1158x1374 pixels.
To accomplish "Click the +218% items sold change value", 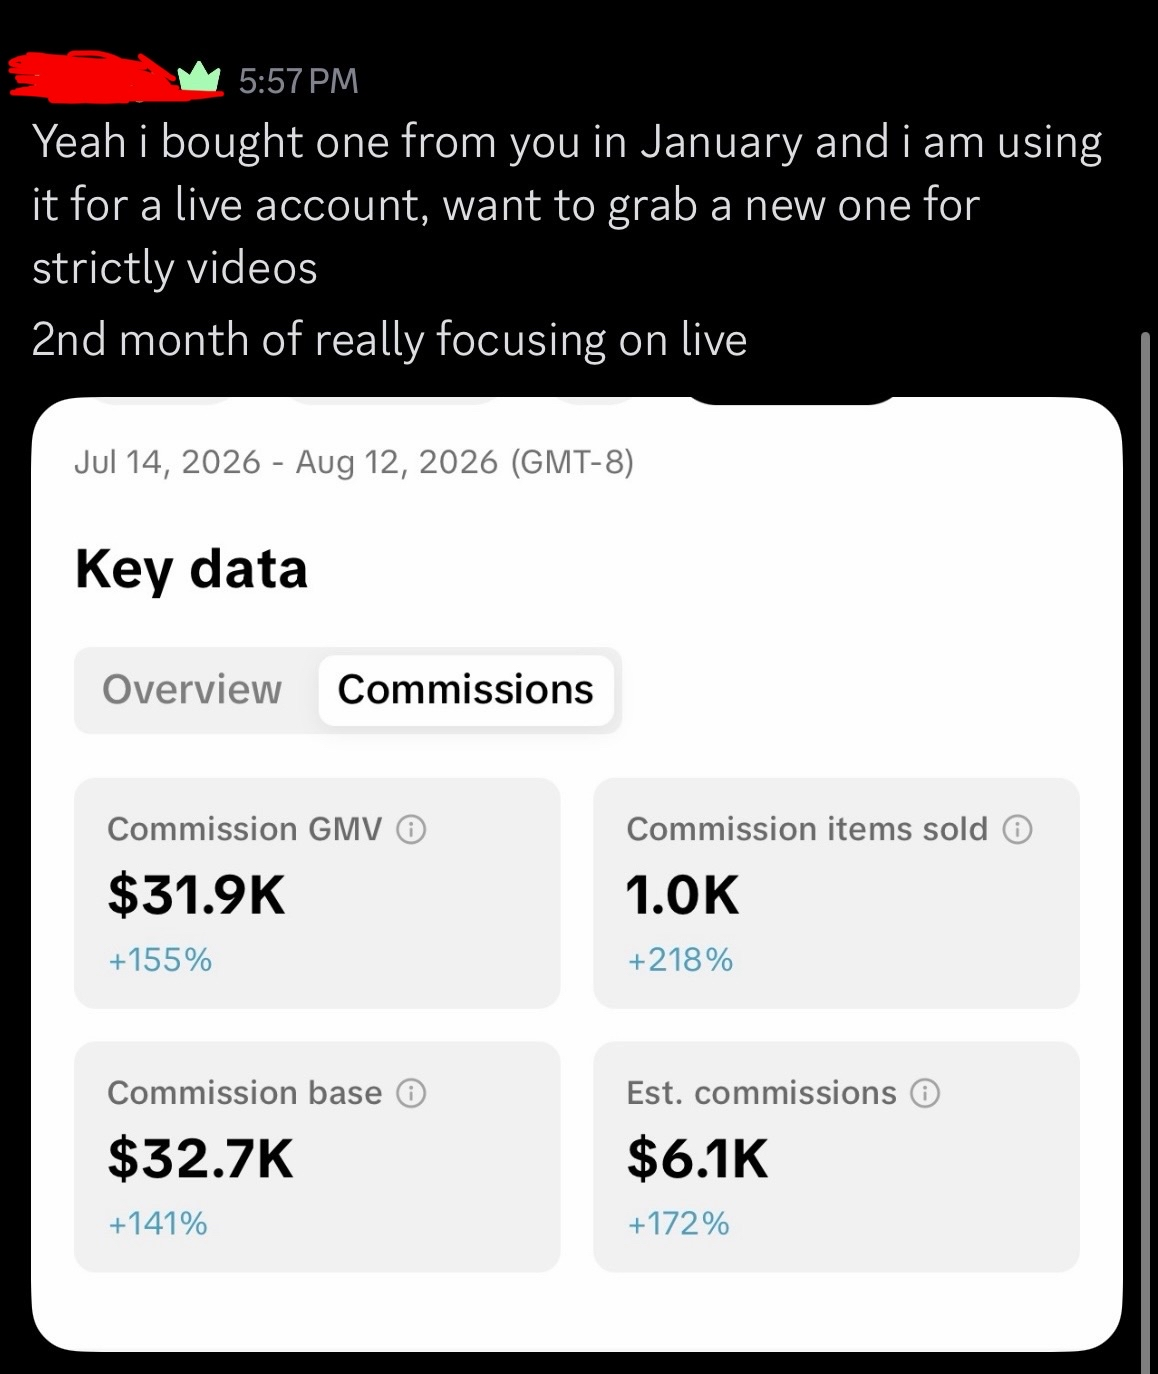I will tap(680, 960).
